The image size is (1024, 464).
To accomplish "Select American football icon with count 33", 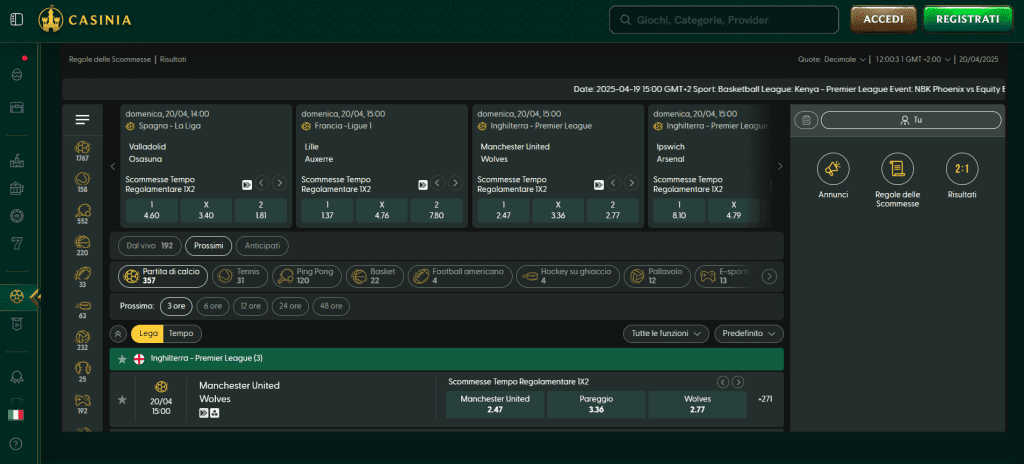I will tap(83, 277).
